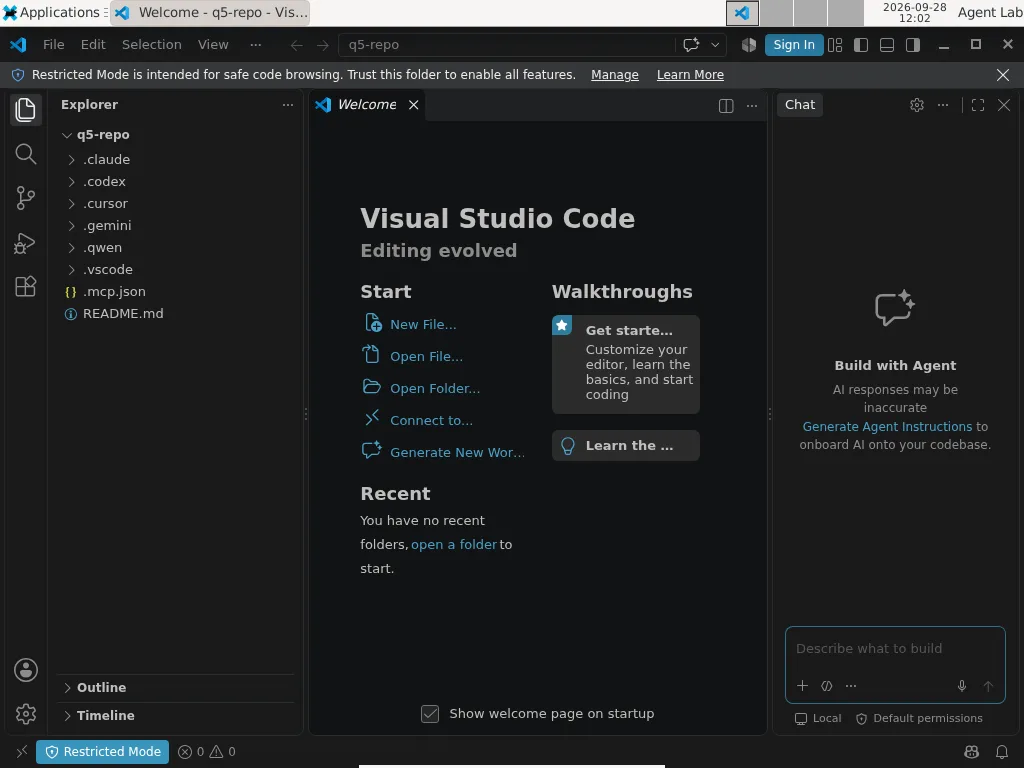Click Connect to... link
Viewport: 1024px width, 768px height.
[431, 421]
